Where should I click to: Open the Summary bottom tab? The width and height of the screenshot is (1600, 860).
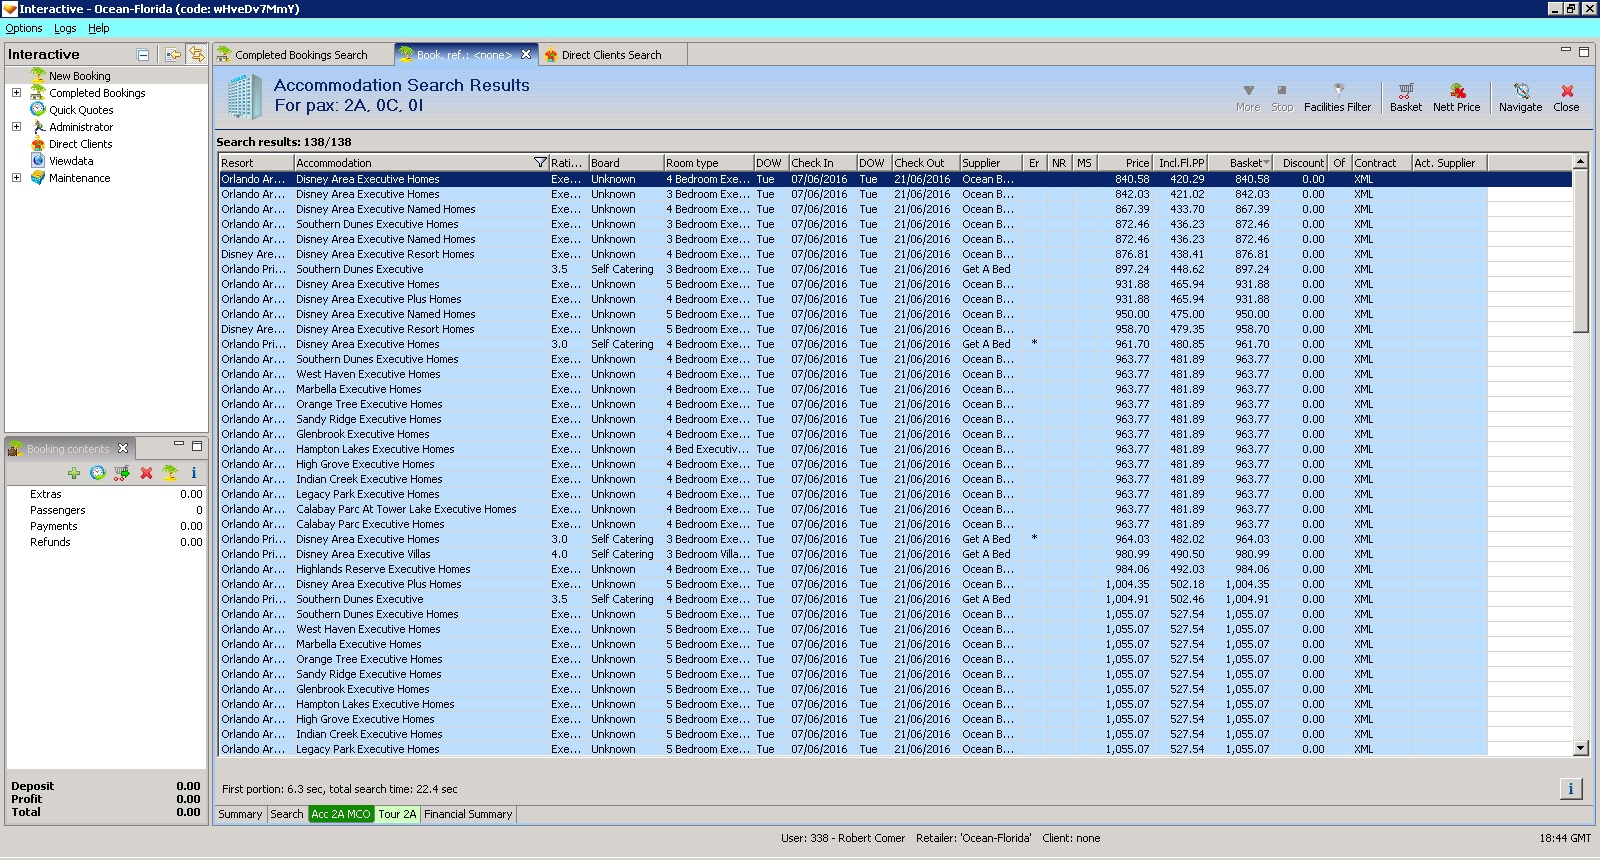[240, 814]
